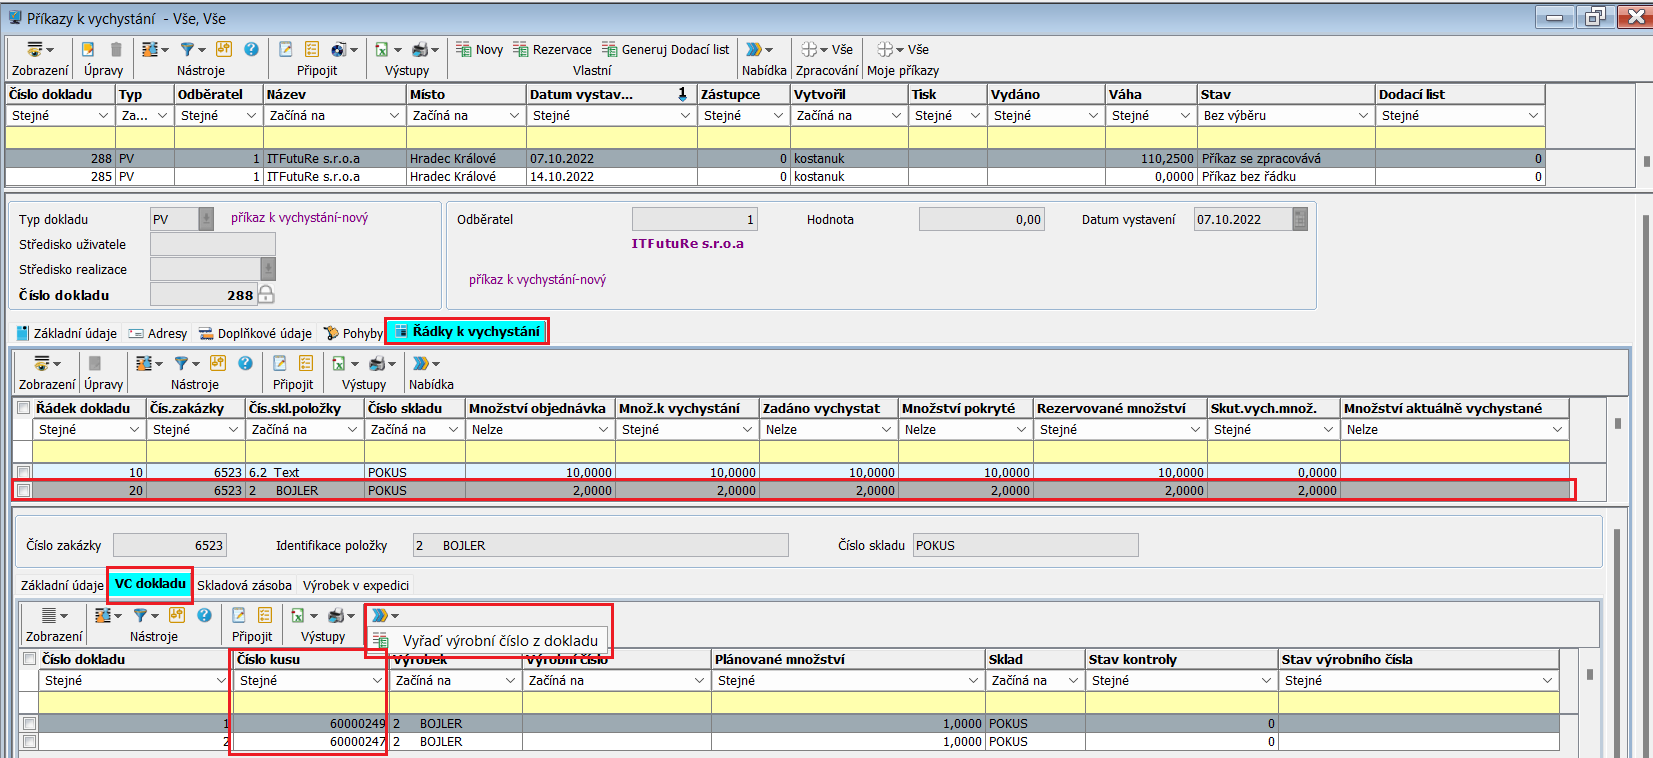The image size is (1653, 758).
Task: Select Vyřaď výrobní číslo z dokladu
Action: point(499,641)
